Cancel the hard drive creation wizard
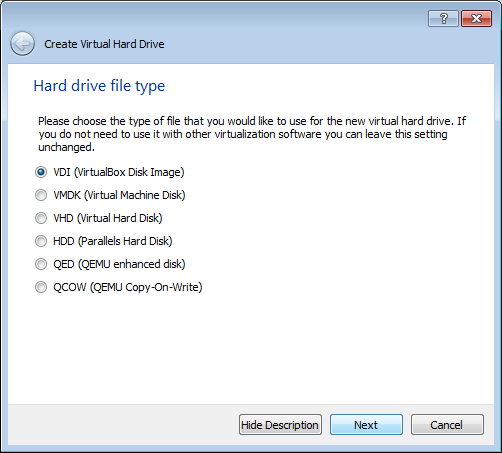Screen dimensions: 502x453 (447, 425)
